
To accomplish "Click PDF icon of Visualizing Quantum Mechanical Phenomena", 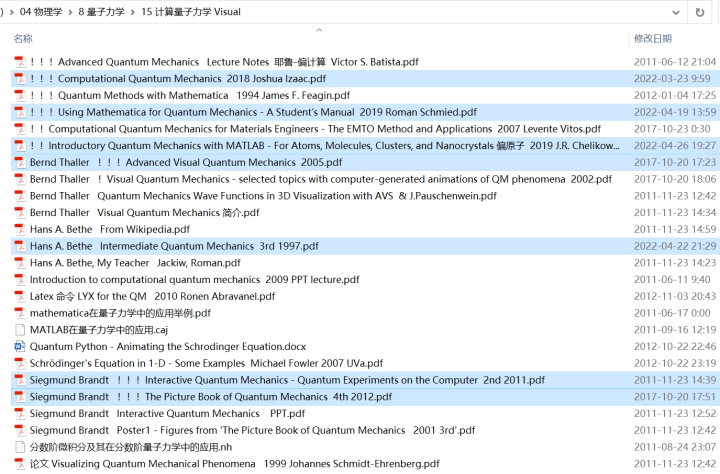I will pos(20,464).
